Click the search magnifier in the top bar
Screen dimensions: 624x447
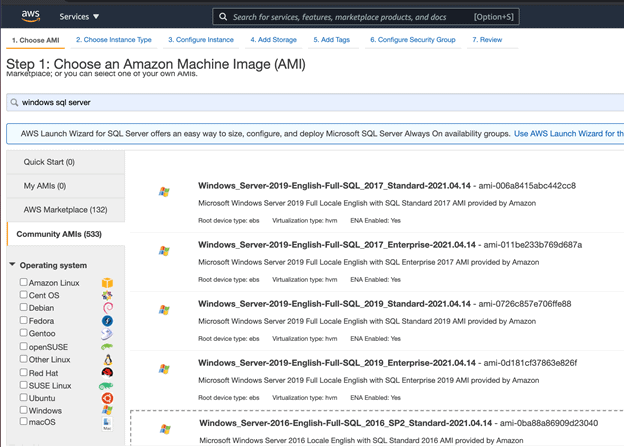(223, 17)
